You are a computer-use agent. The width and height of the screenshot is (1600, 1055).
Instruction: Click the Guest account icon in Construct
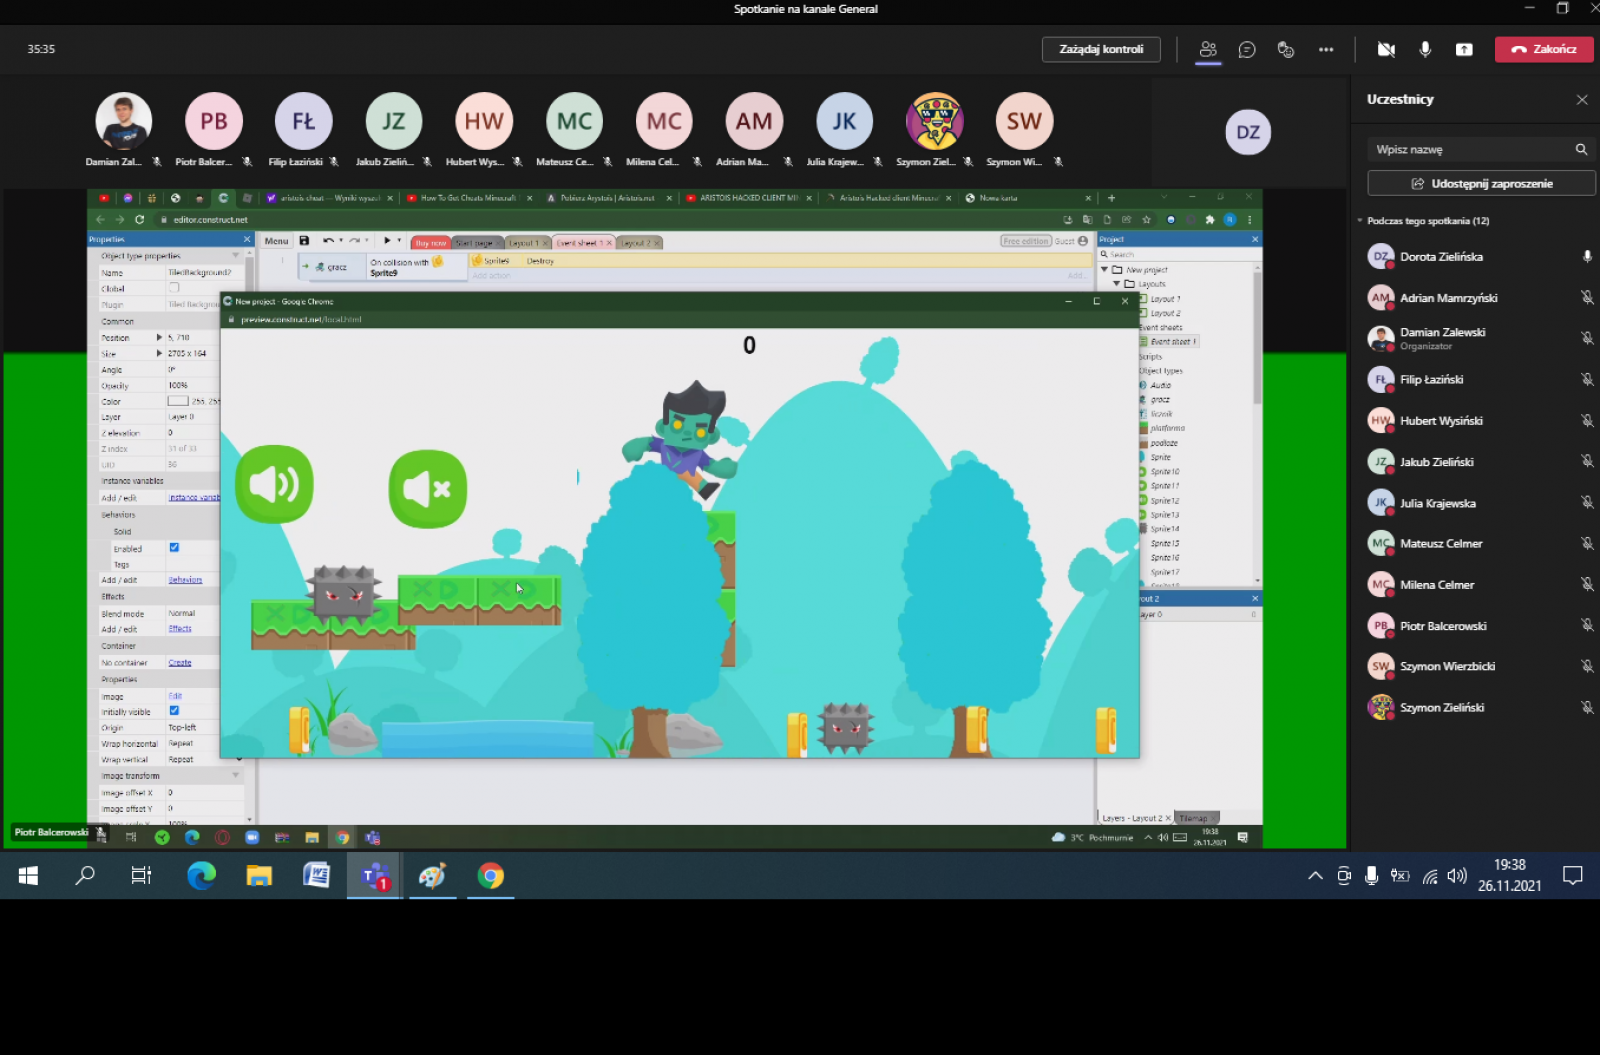click(x=1082, y=241)
